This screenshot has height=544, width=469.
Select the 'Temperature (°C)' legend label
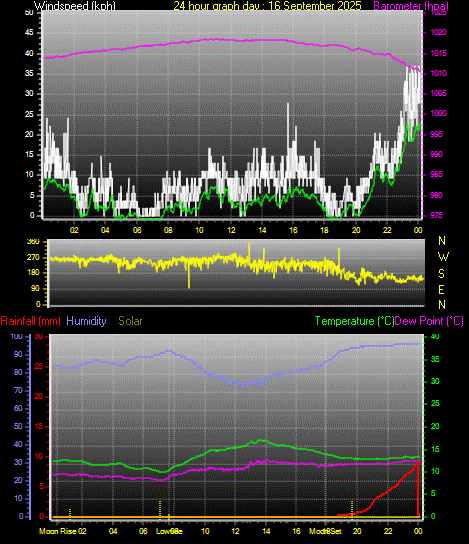[x=354, y=321]
